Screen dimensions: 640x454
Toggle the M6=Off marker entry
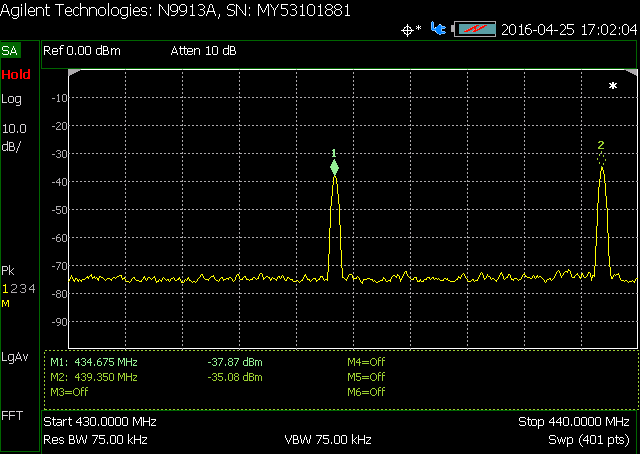(x=365, y=392)
